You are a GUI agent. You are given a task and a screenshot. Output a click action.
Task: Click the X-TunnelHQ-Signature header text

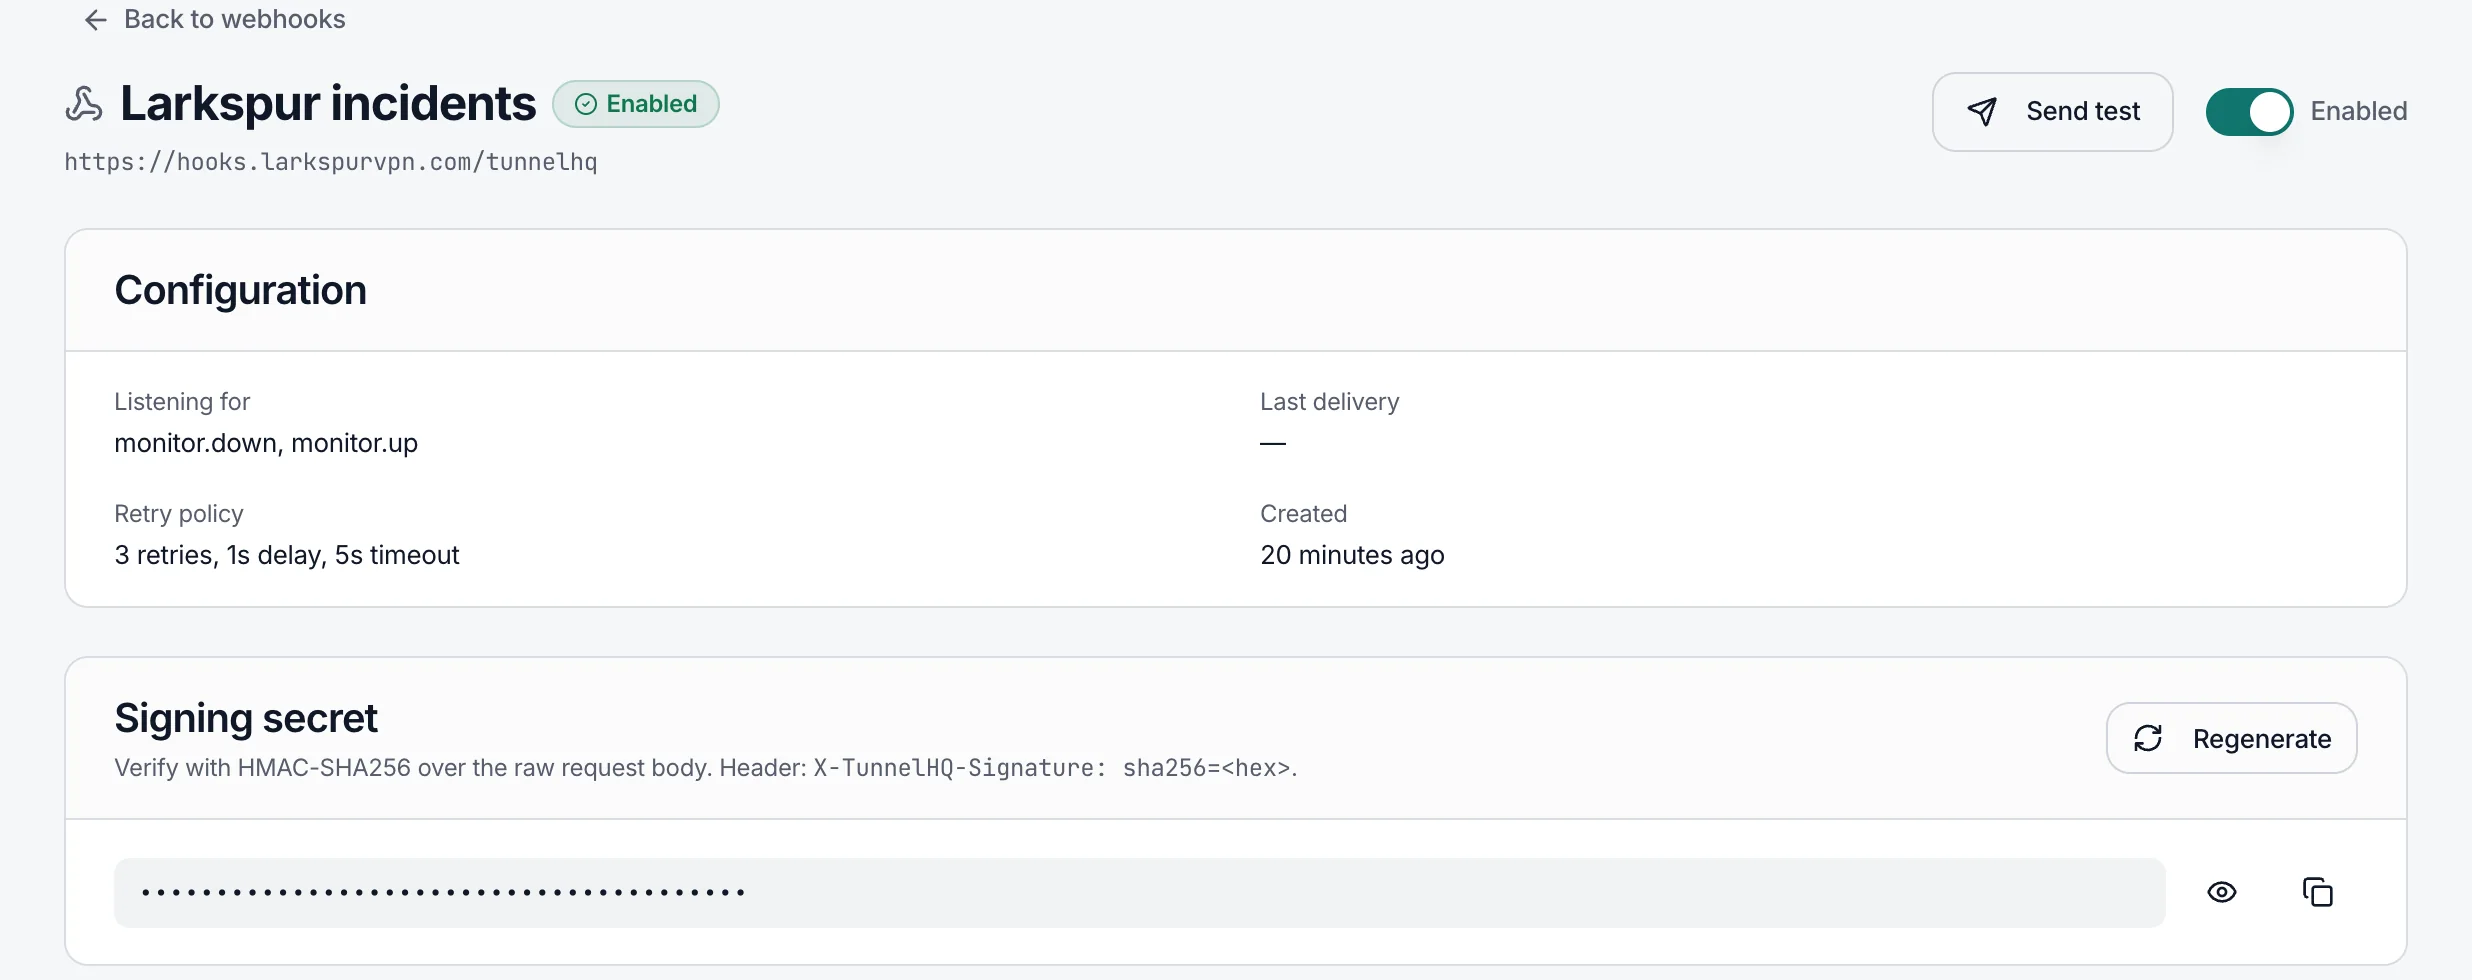[x=1052, y=768]
